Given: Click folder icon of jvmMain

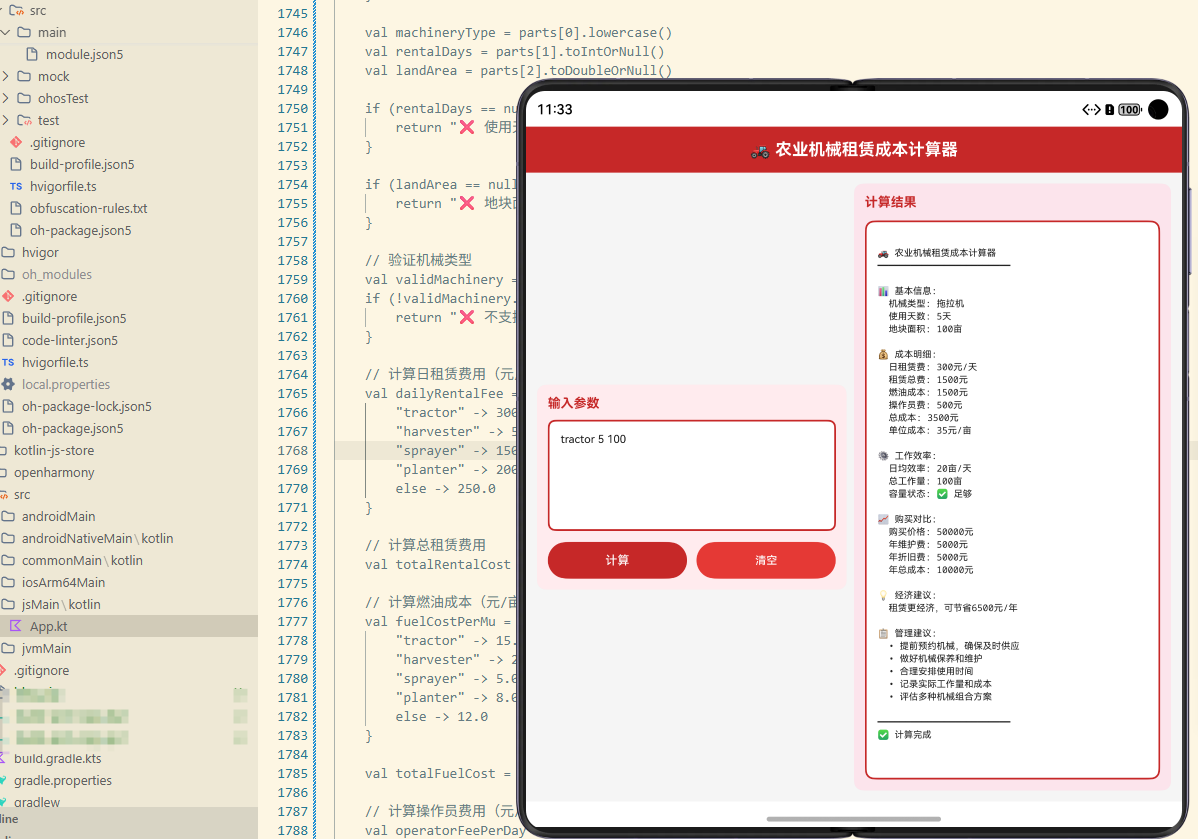Looking at the screenshot, I should click(x=8, y=648).
